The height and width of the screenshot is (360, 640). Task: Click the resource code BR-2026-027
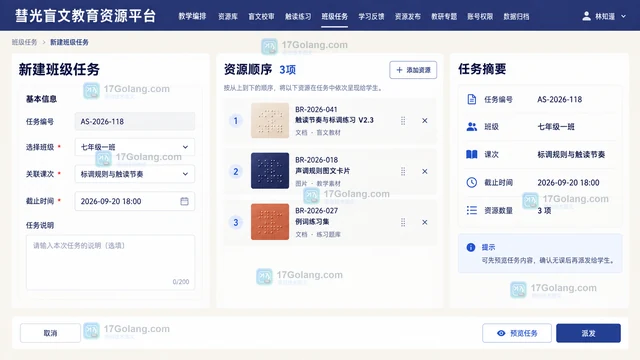tap(316, 211)
